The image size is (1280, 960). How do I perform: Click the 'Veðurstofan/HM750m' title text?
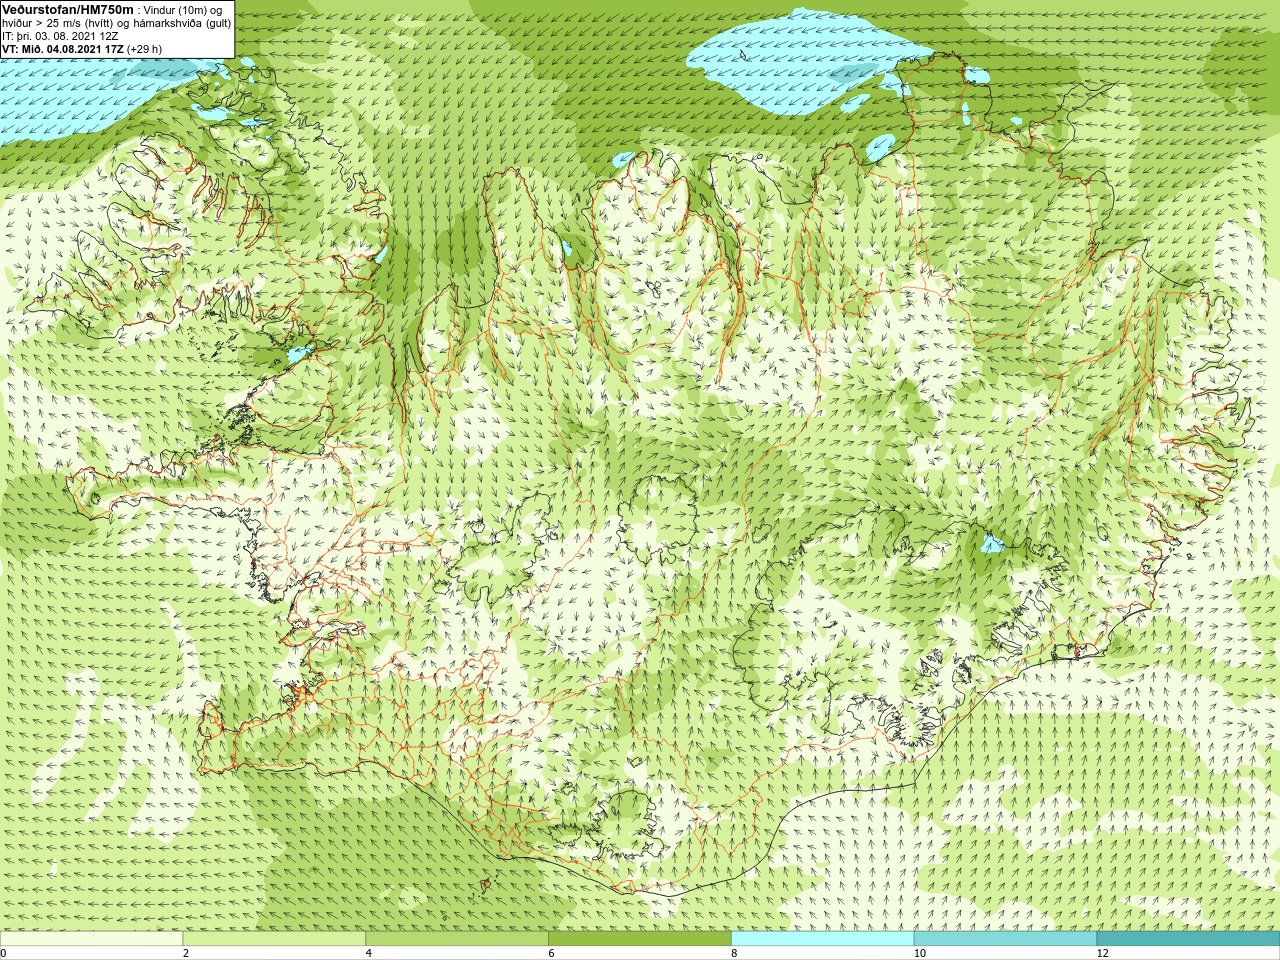tap(68, 9)
